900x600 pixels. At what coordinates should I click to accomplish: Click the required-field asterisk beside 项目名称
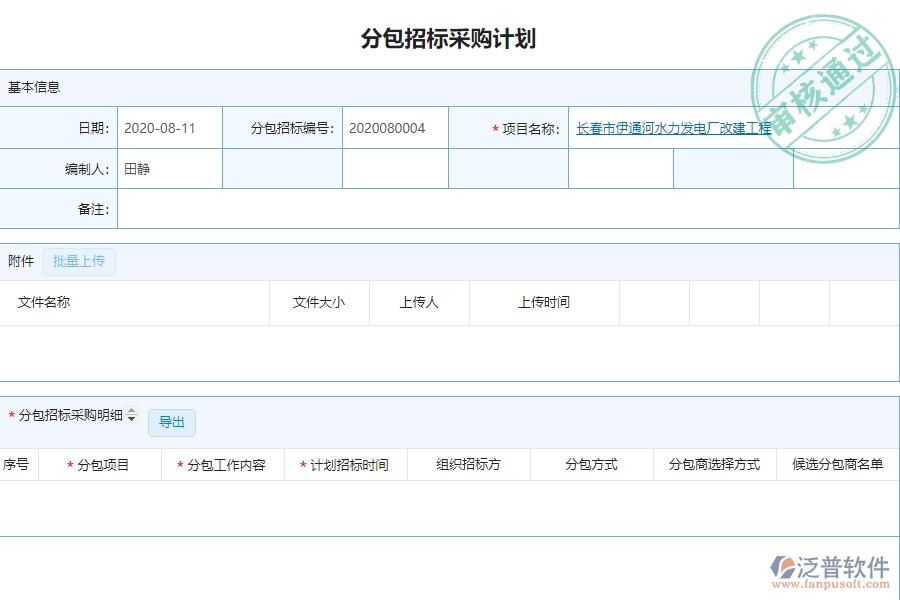pyautogui.click(x=492, y=128)
